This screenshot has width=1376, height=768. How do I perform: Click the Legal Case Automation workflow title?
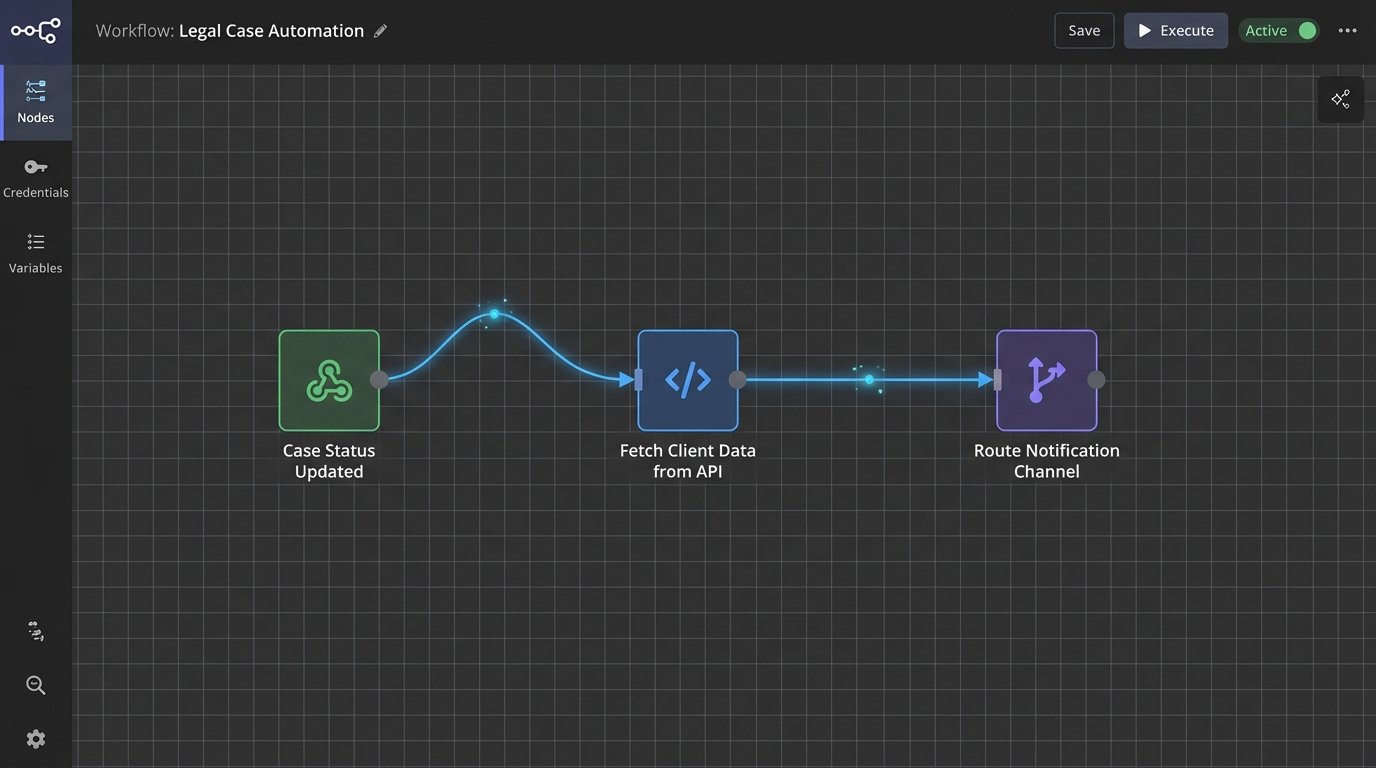(271, 31)
